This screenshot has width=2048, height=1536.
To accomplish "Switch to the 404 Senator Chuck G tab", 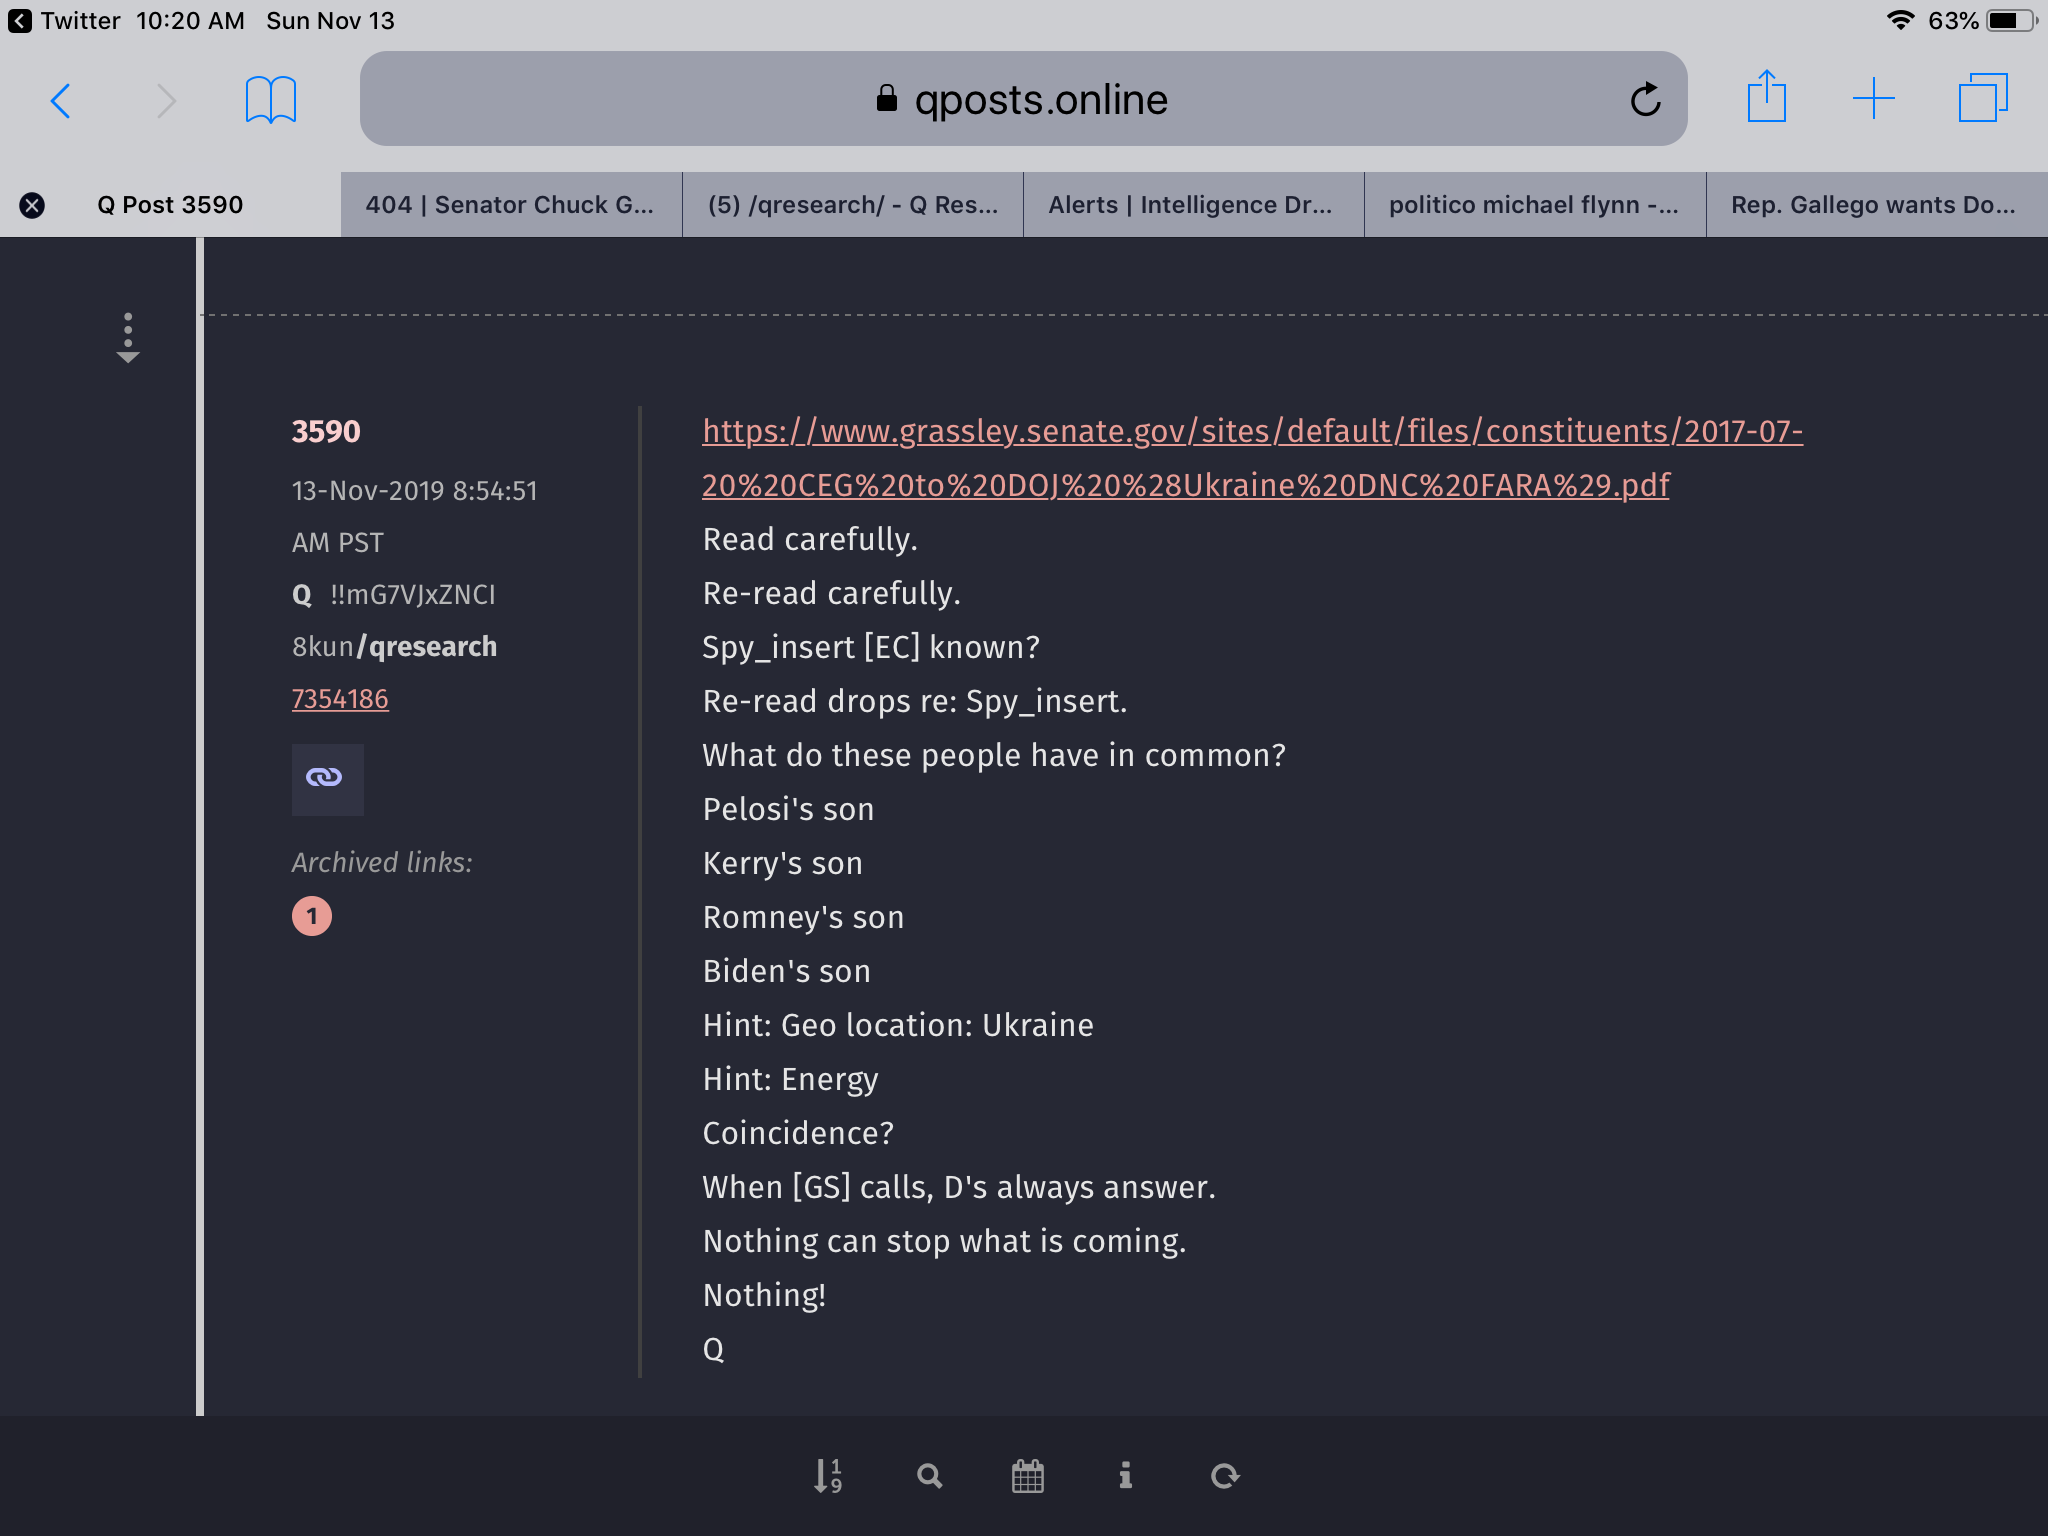I will click(x=511, y=205).
